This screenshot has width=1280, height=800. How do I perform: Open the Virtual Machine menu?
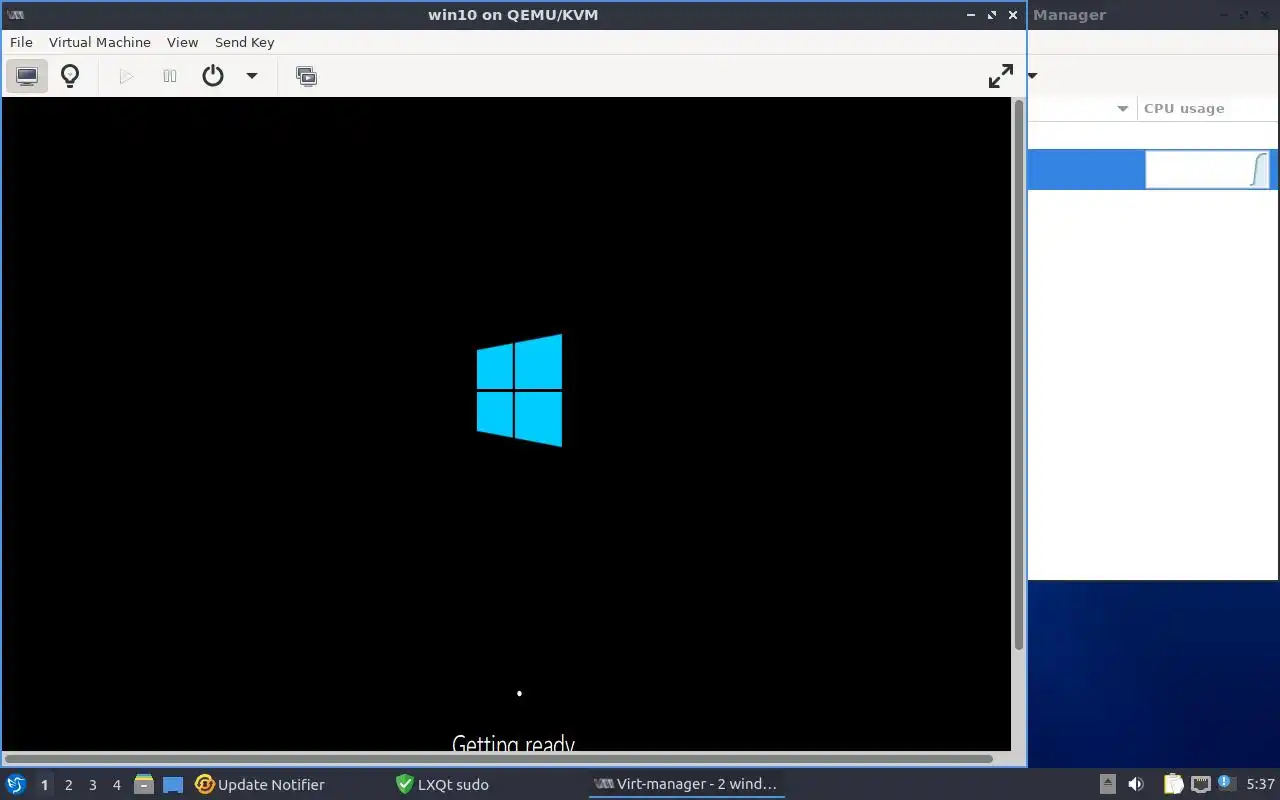pos(100,42)
